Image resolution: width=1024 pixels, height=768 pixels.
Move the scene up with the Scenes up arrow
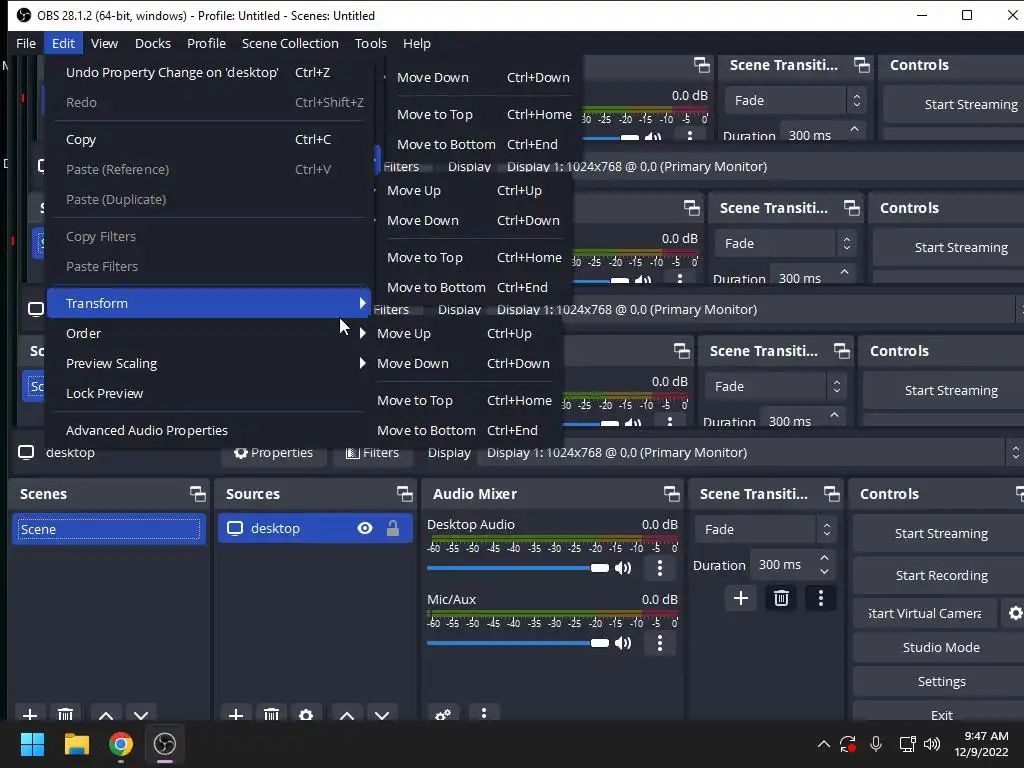coord(106,714)
